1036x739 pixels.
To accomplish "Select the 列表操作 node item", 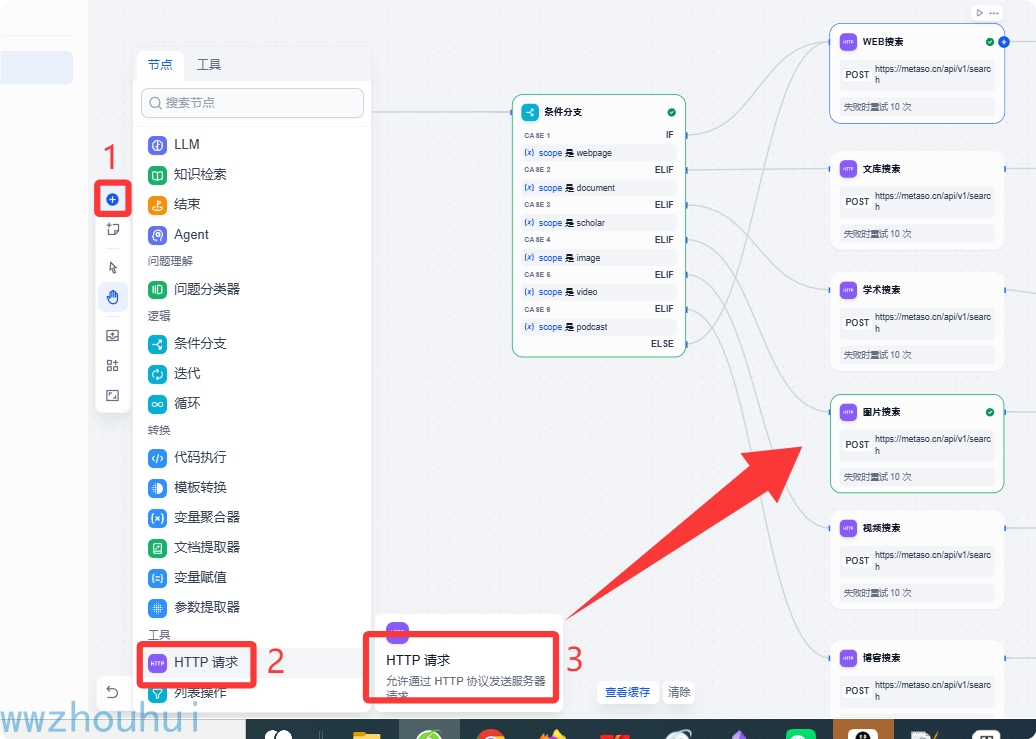I will [252, 693].
